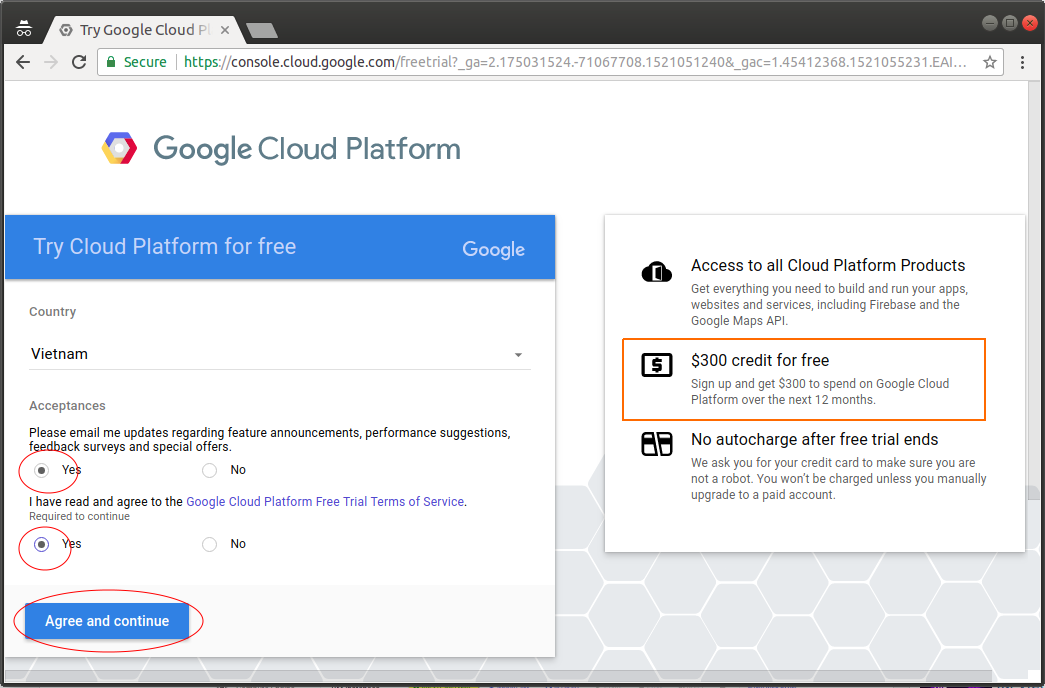Click the "Try Cloud Platform for free" heading

(165, 247)
